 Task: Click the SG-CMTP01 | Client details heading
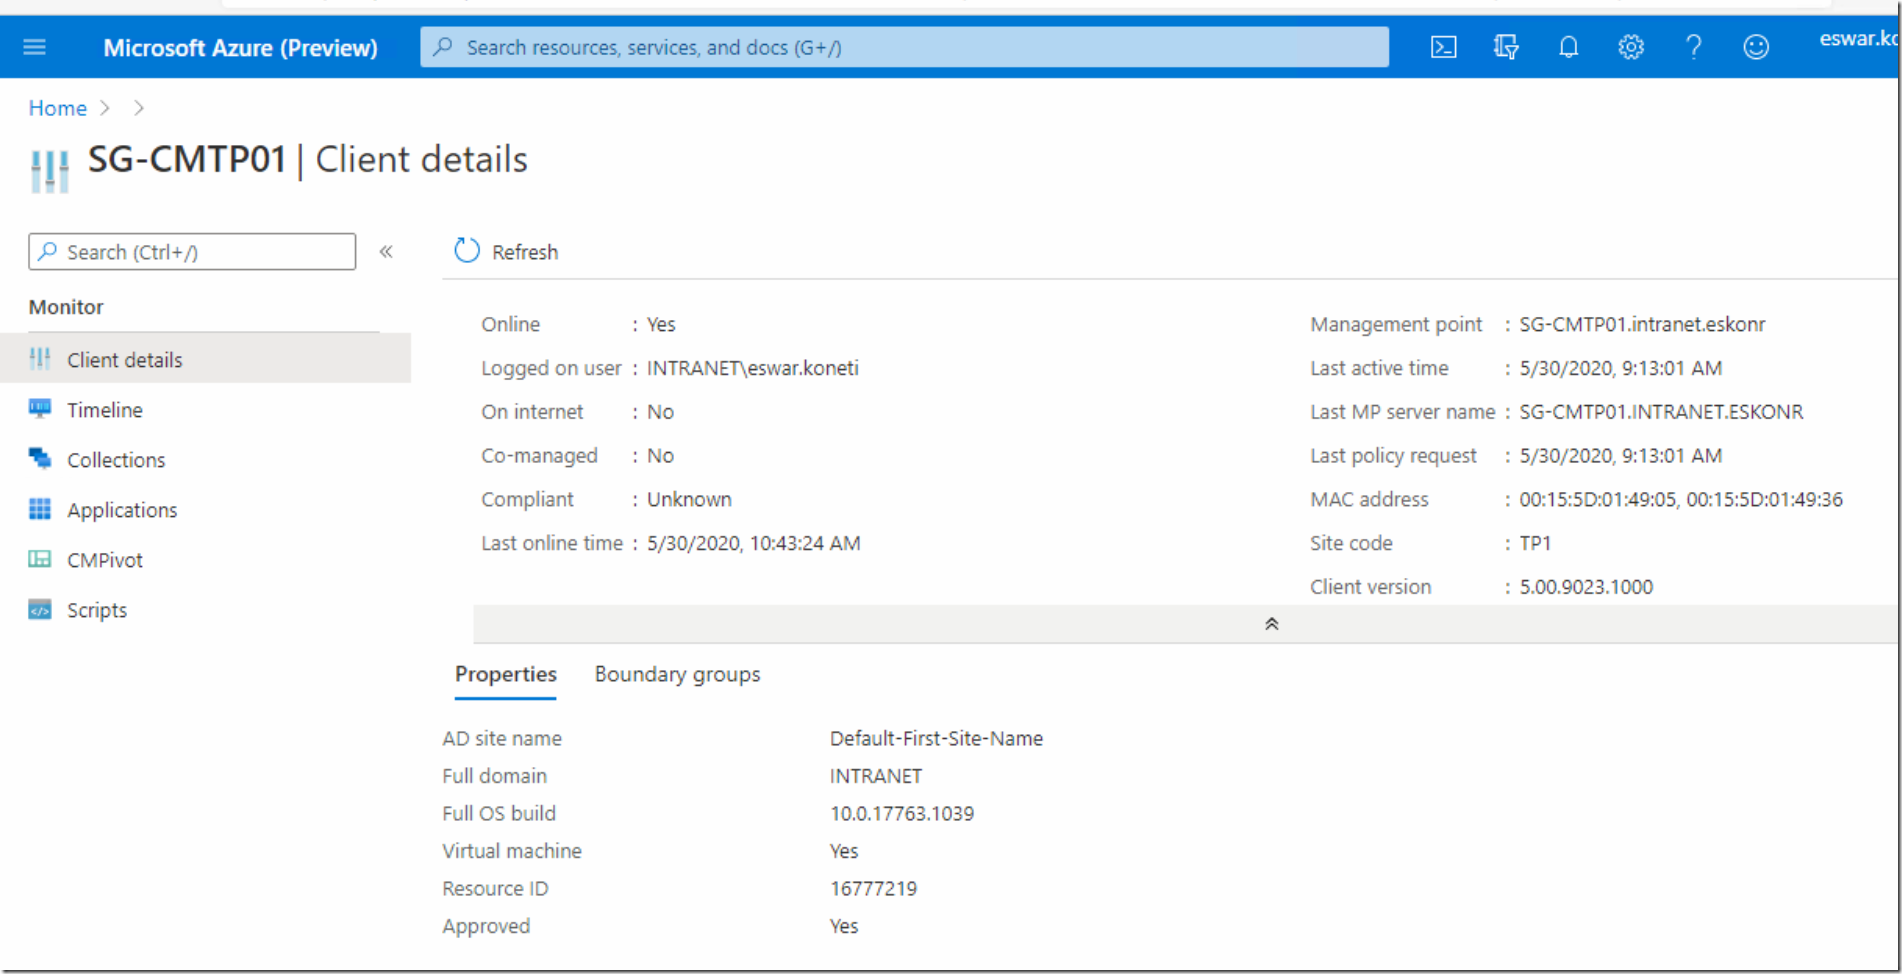308,160
